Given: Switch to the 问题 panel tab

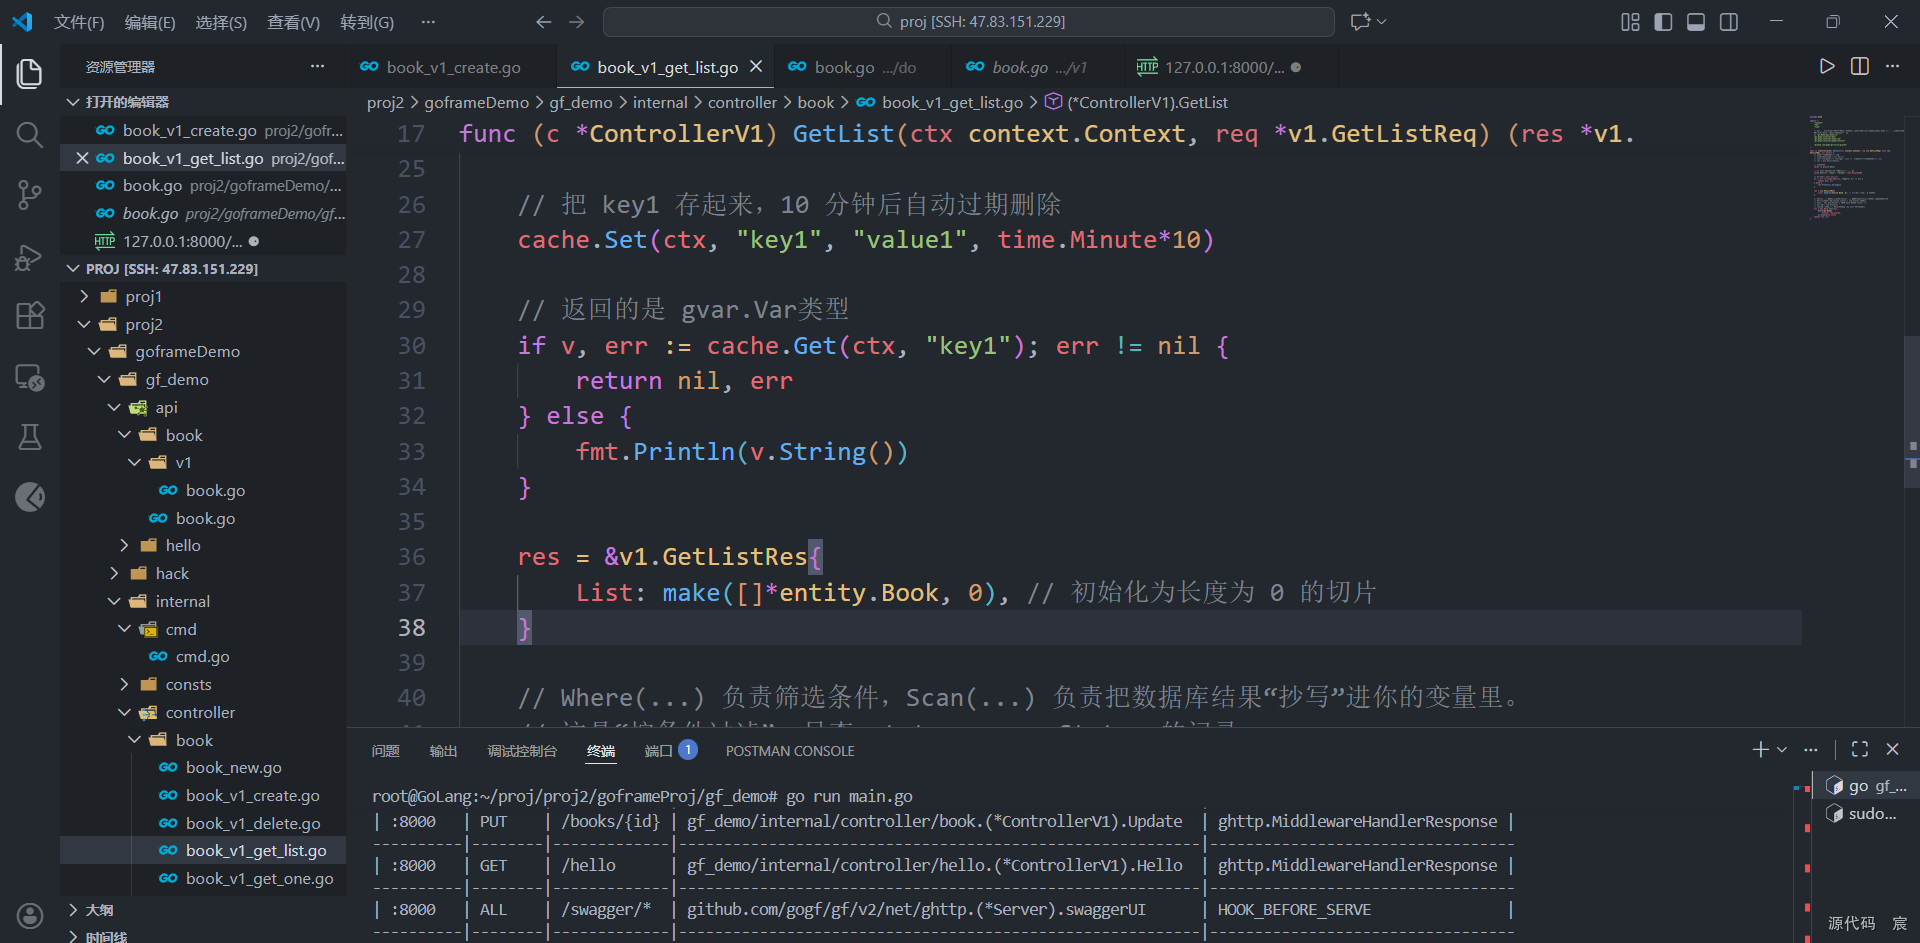Looking at the screenshot, I should tap(386, 751).
